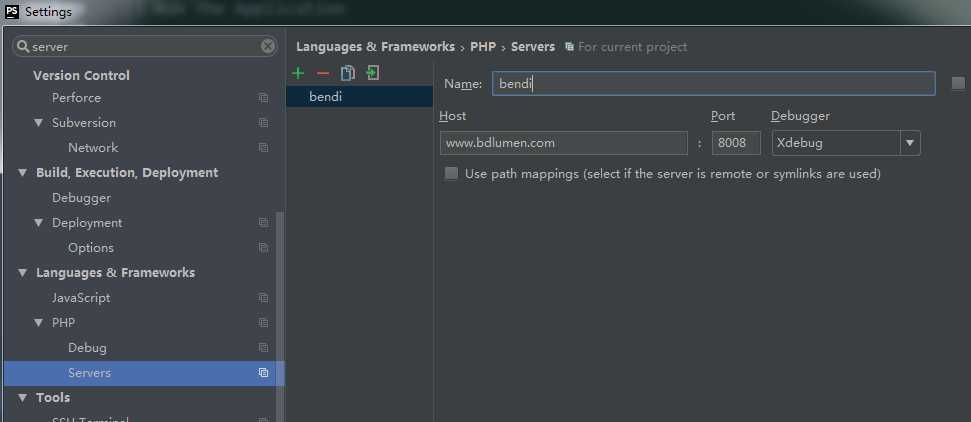Click Languages & Frameworks in breadcrumb
The image size is (971, 422).
click(375, 47)
